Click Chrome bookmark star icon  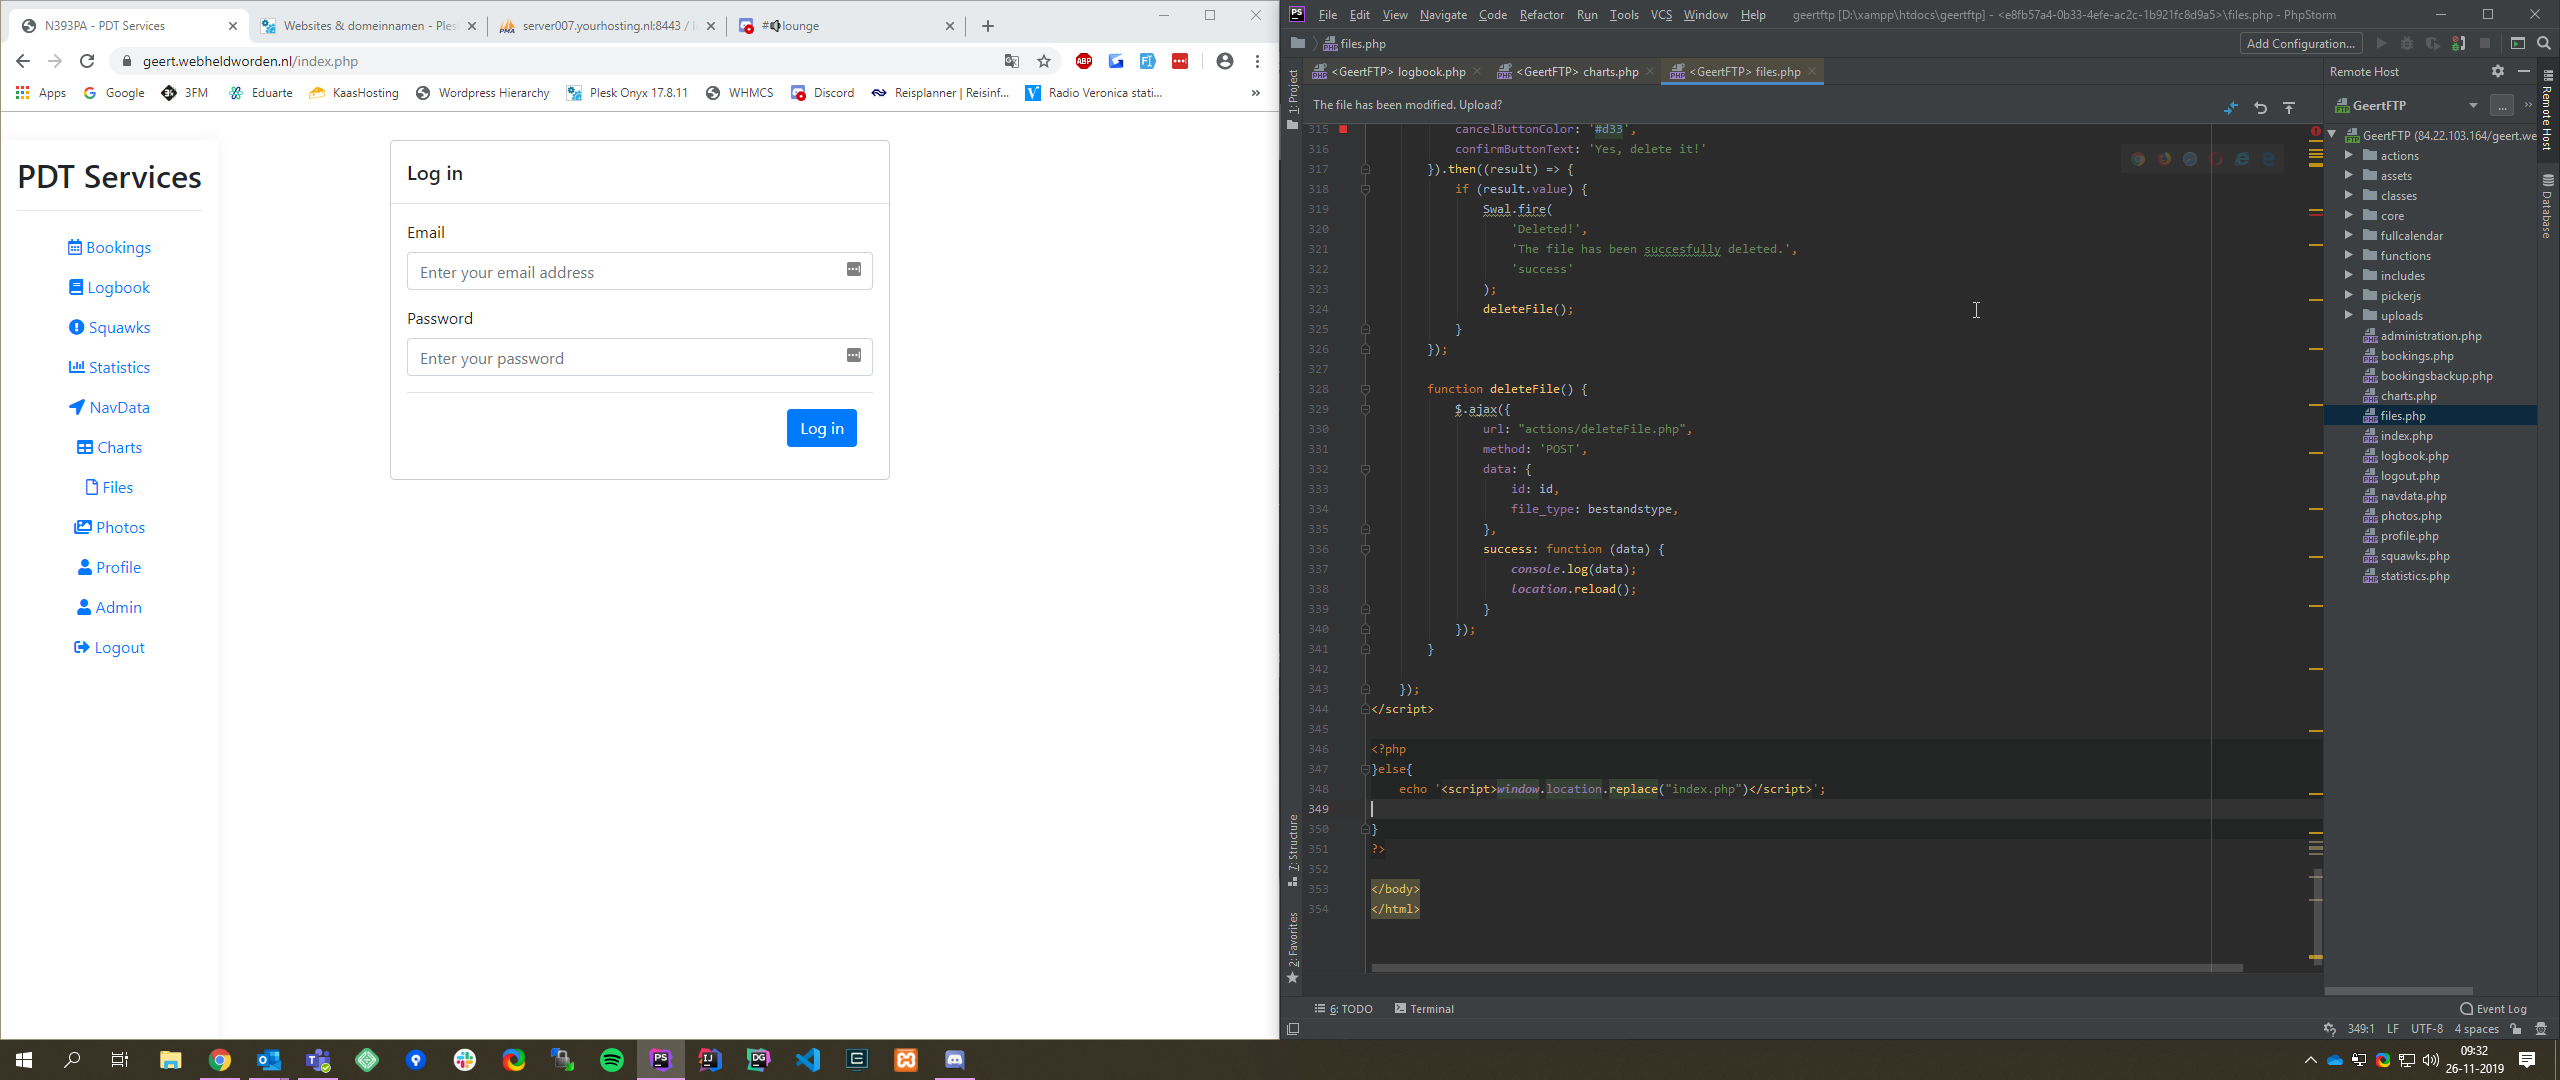[1044, 61]
